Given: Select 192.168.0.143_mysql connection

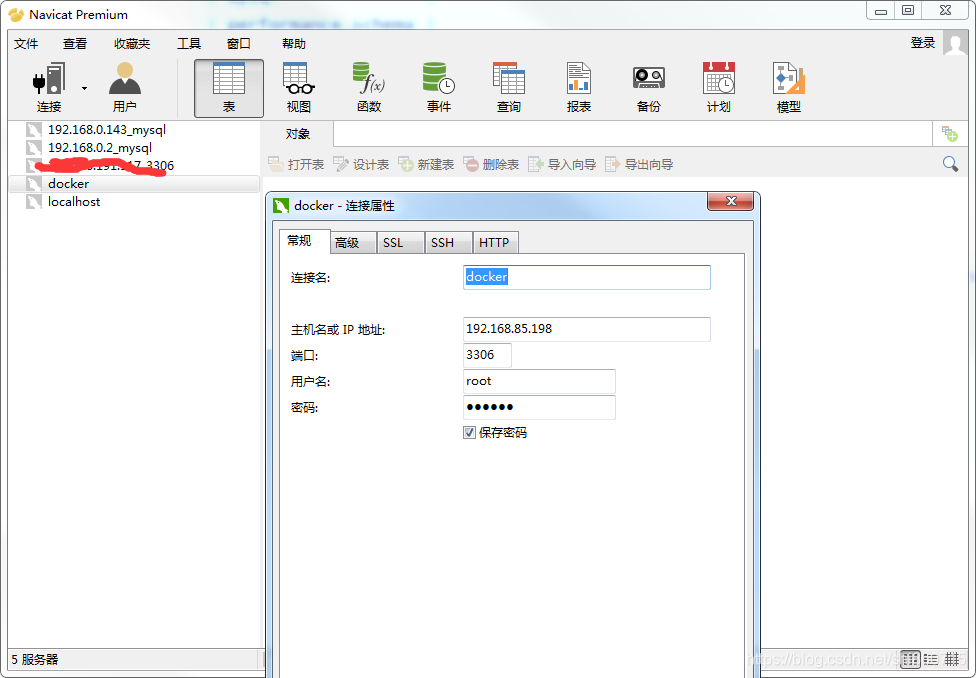Looking at the screenshot, I should tap(106, 129).
